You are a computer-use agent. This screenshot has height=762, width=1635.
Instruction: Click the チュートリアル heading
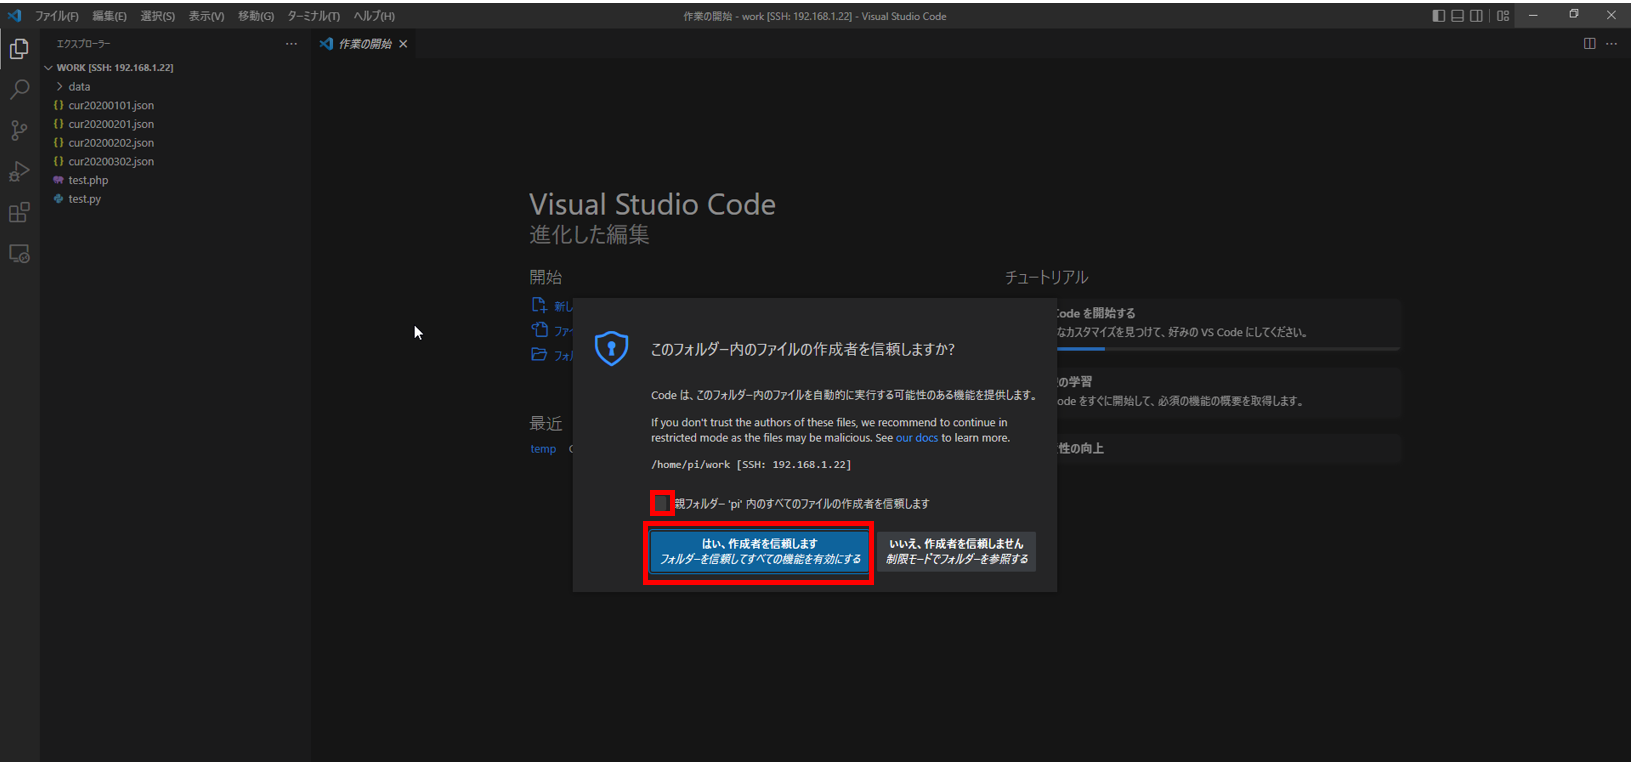1046,277
